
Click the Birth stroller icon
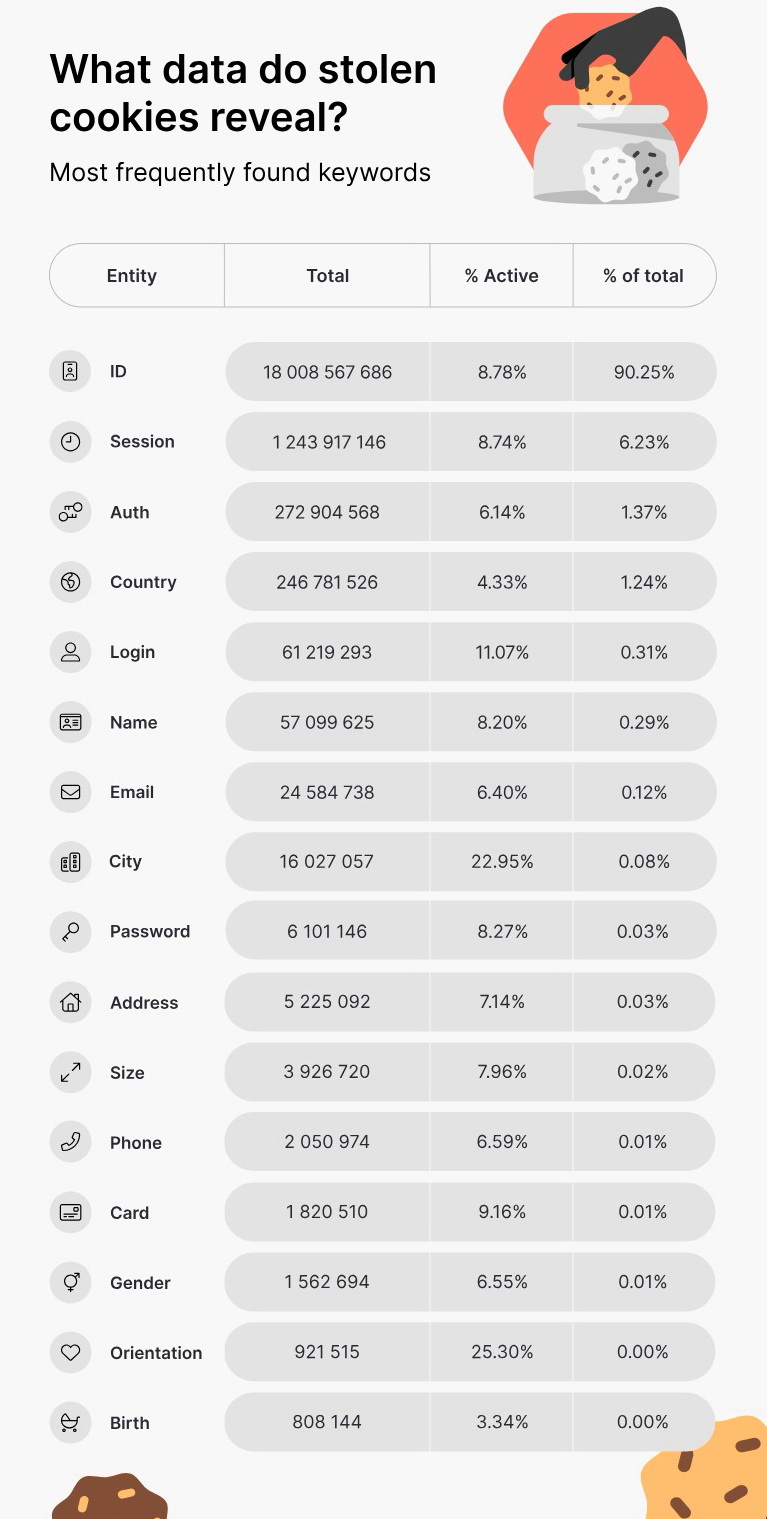point(70,1422)
